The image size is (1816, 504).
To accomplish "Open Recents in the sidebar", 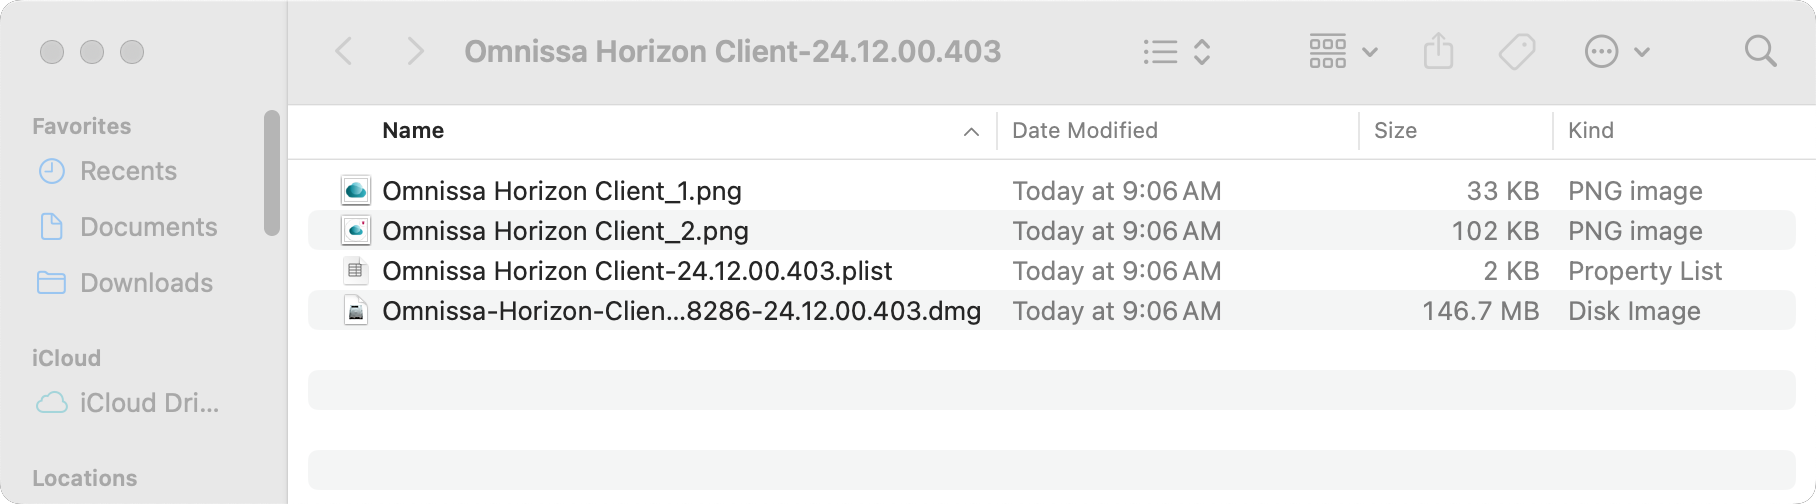I will pyautogui.click(x=128, y=171).
